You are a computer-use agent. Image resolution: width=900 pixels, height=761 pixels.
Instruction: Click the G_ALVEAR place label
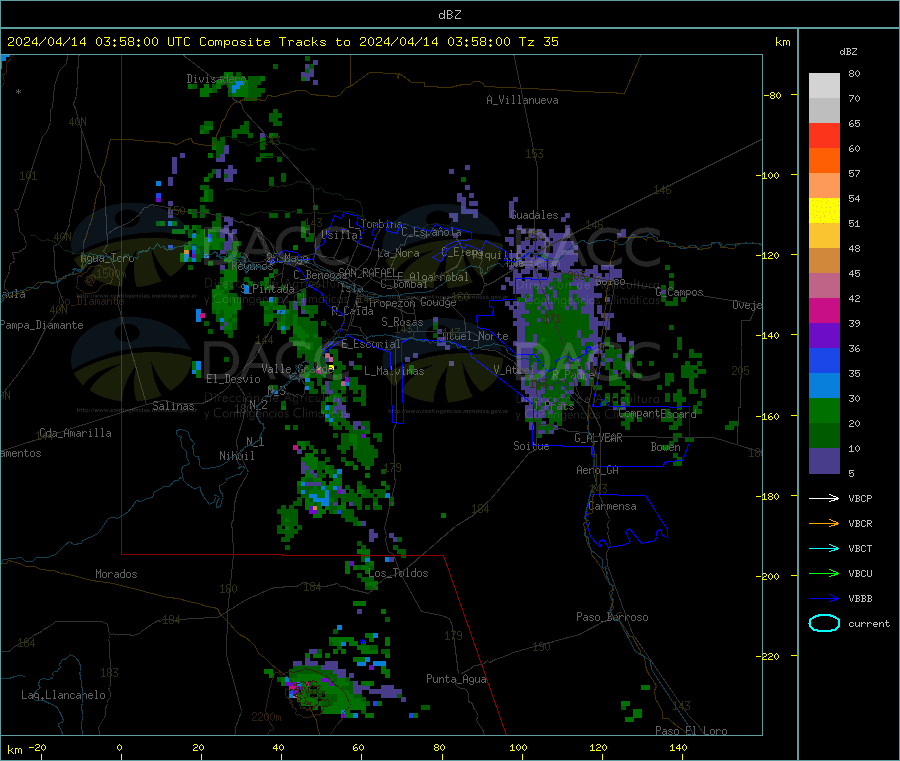tap(598, 438)
